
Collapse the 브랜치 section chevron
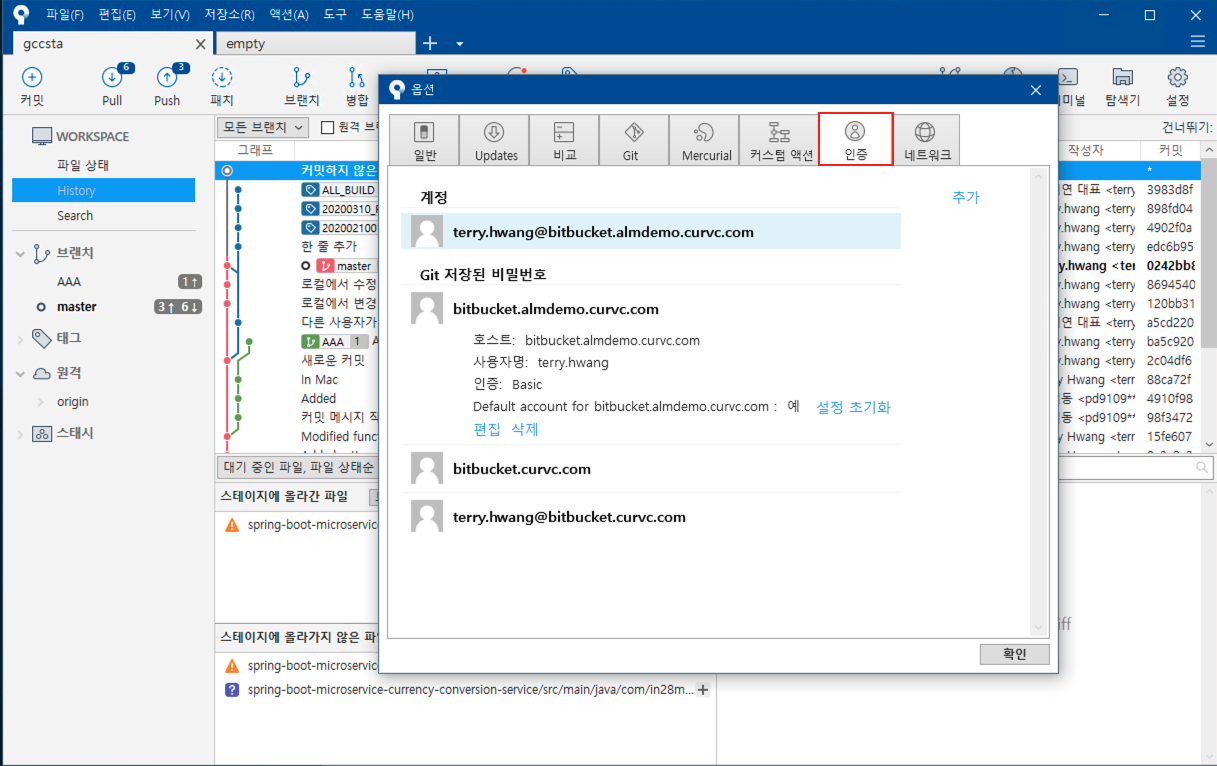tap(20, 254)
